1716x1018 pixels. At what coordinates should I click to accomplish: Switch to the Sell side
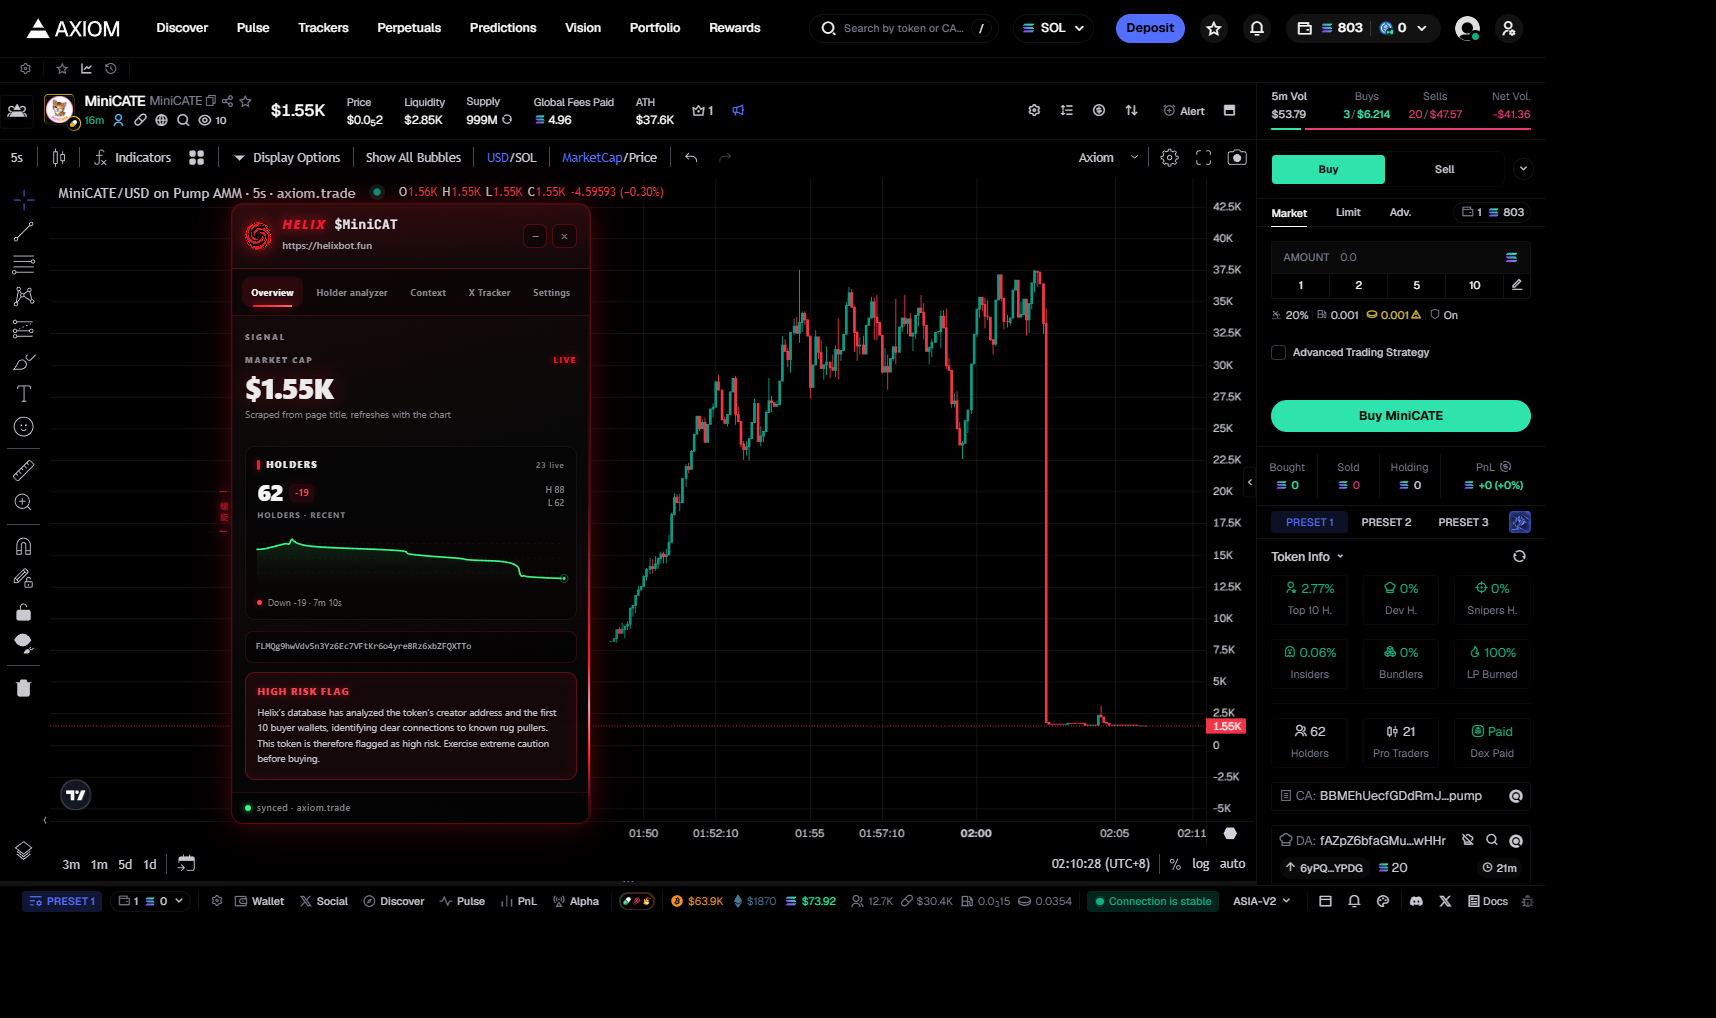click(x=1445, y=169)
